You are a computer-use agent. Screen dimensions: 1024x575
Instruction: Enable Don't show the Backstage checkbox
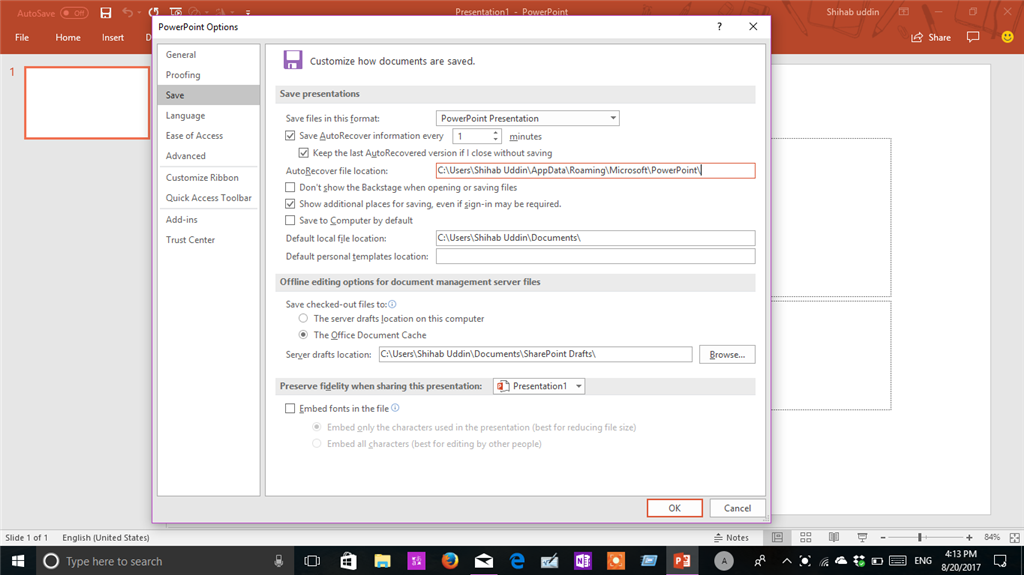pyautogui.click(x=290, y=187)
